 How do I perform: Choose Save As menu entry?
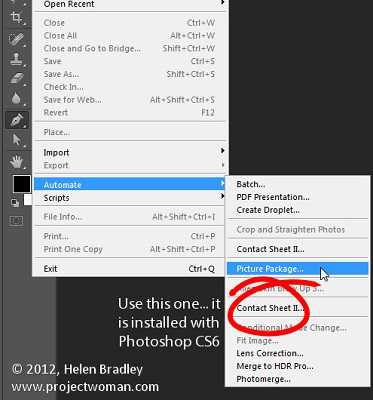131,74
